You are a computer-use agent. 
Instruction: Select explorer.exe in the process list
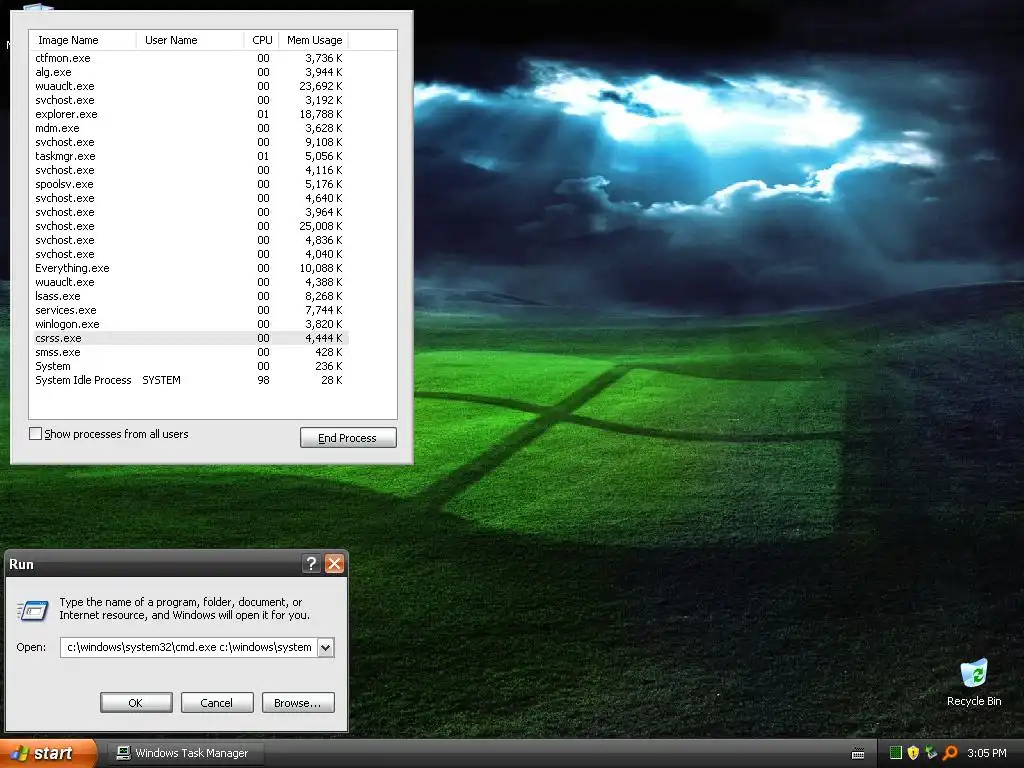[190, 114]
